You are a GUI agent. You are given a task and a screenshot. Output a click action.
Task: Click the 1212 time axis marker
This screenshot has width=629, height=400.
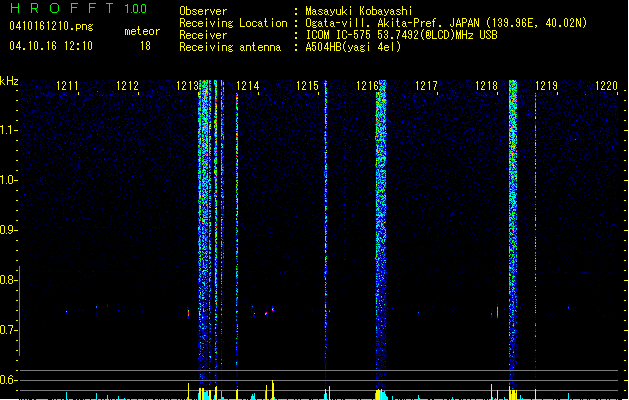pos(127,86)
